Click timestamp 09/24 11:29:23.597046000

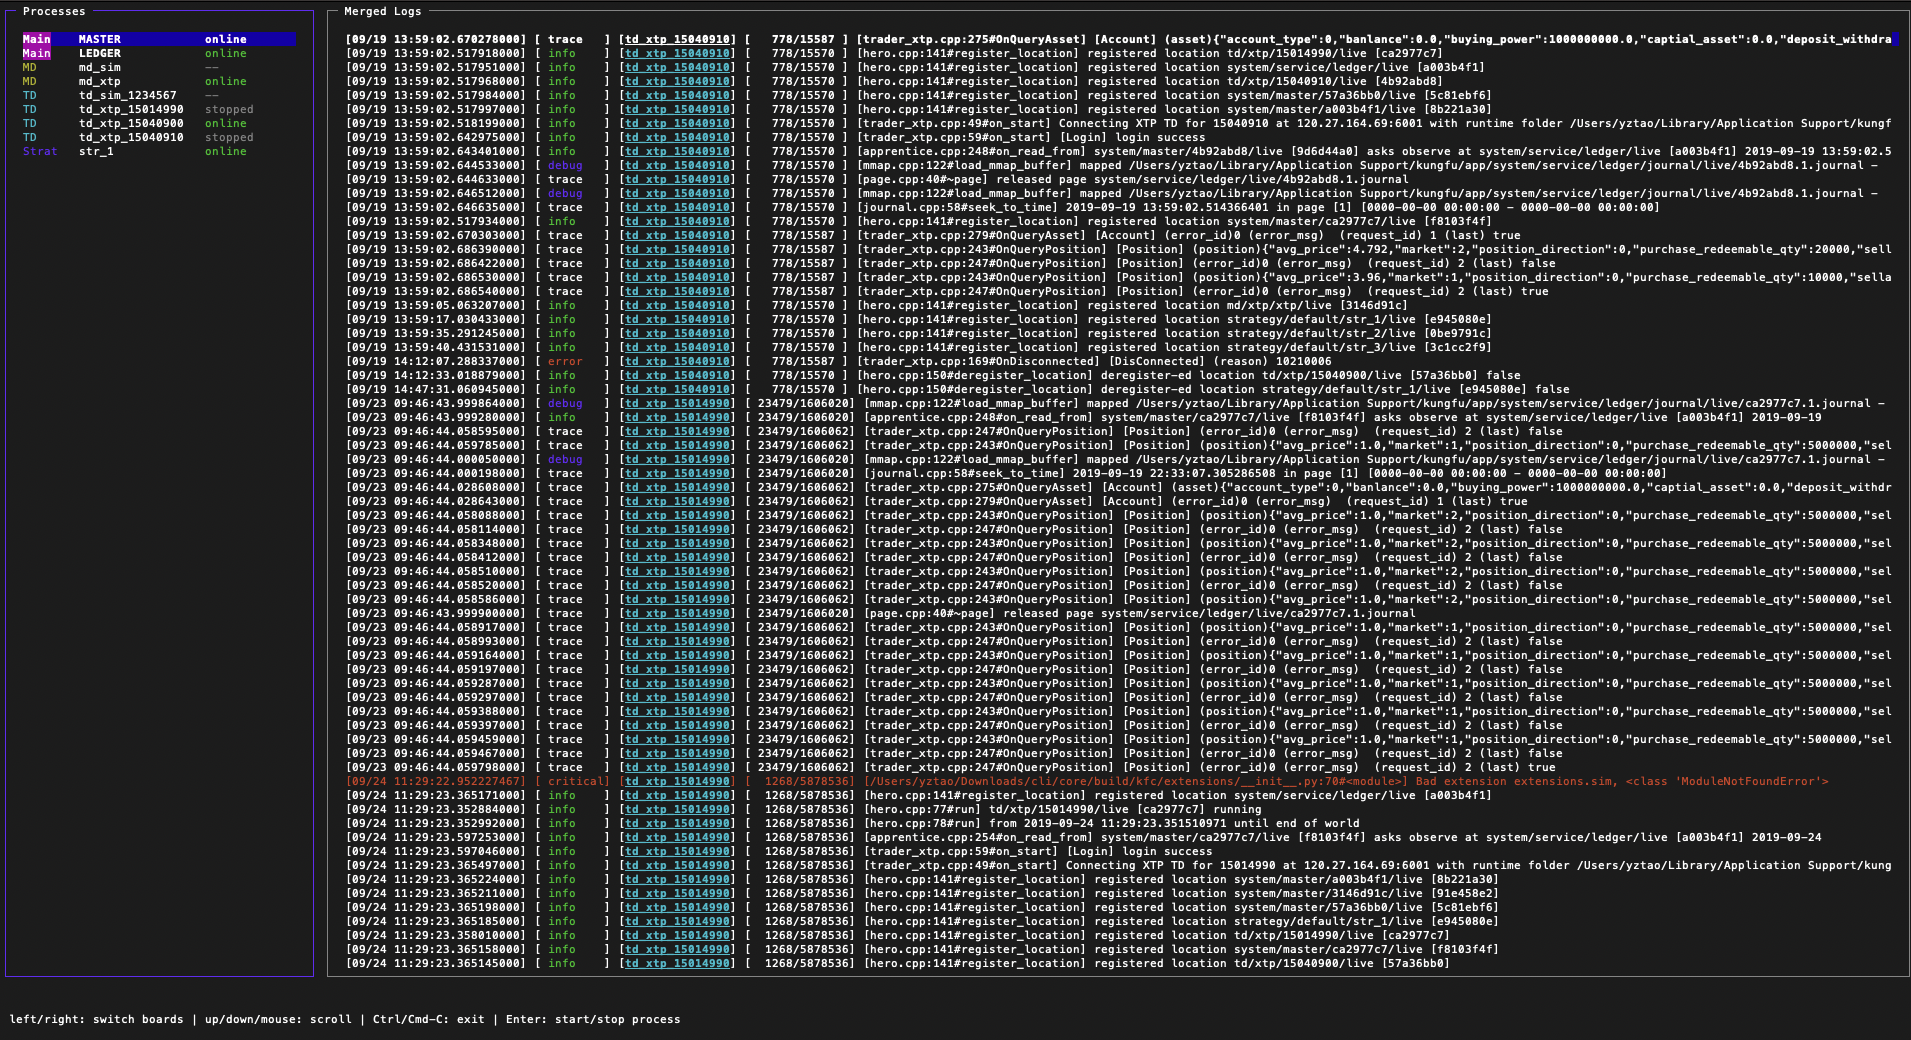pos(435,851)
